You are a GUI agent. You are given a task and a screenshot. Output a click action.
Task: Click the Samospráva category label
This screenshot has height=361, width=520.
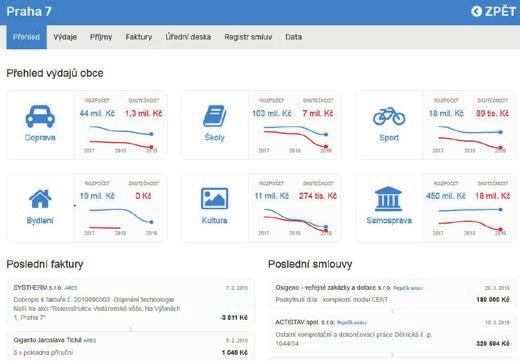point(389,220)
